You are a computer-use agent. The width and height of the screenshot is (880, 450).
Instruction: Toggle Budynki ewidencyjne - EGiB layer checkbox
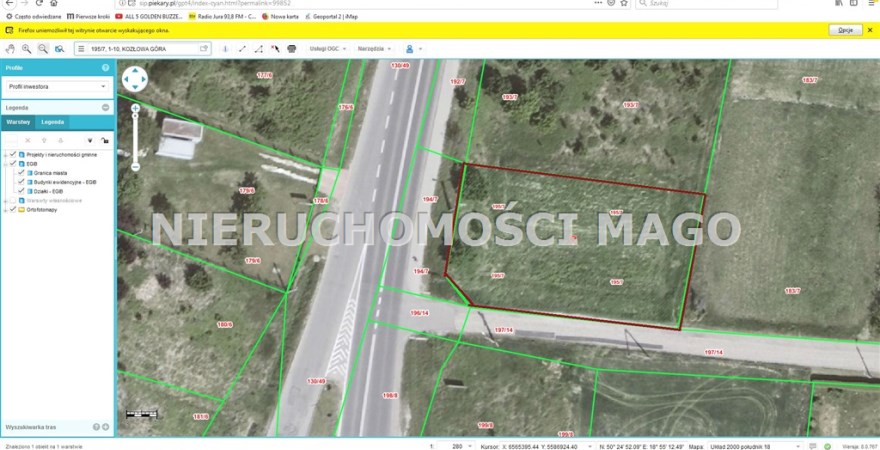21,182
